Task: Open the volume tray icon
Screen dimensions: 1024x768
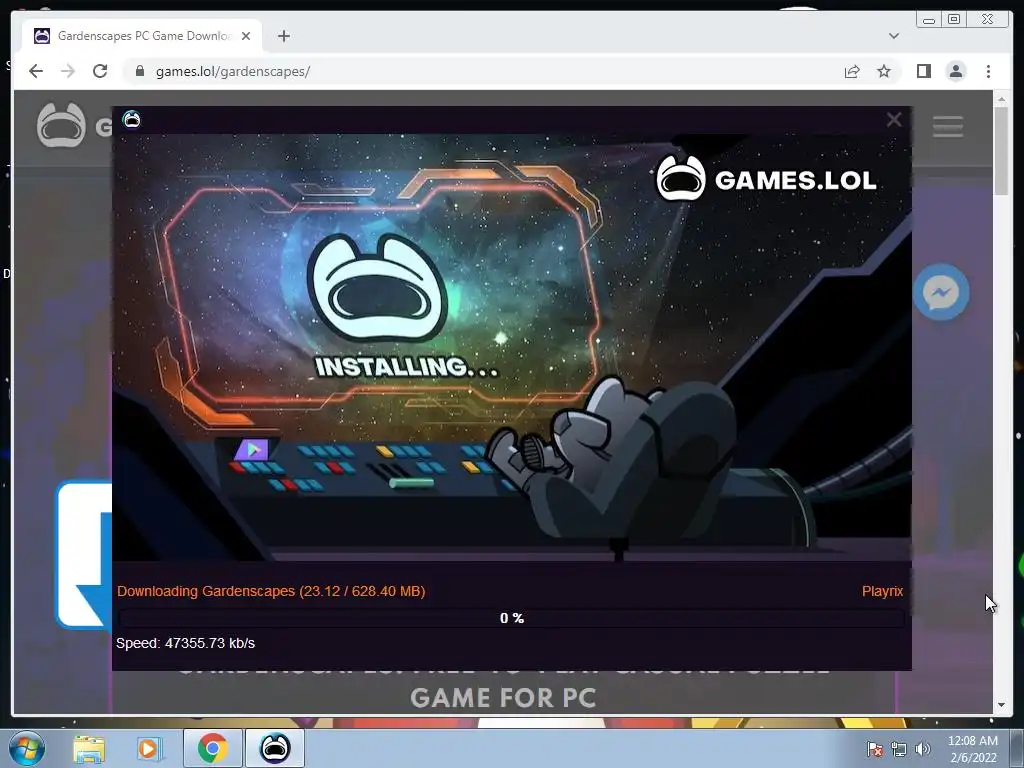Action: pos(923,749)
